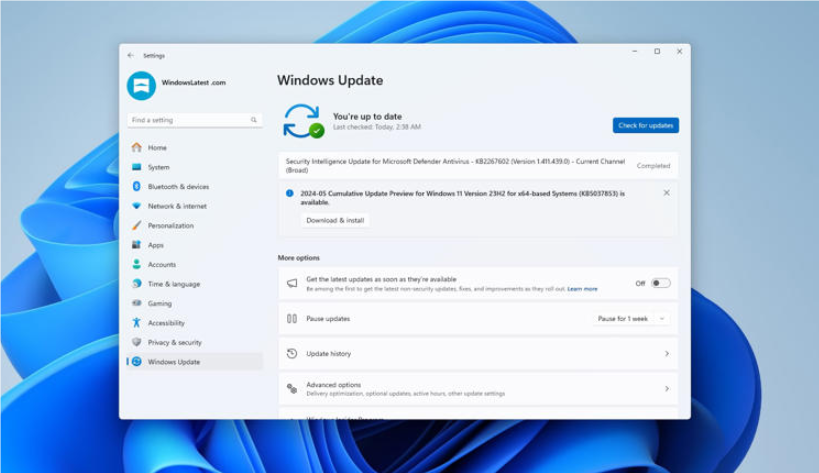Open the Pause for 1 week dropdown
Screen dimensions: 819x473
631,318
